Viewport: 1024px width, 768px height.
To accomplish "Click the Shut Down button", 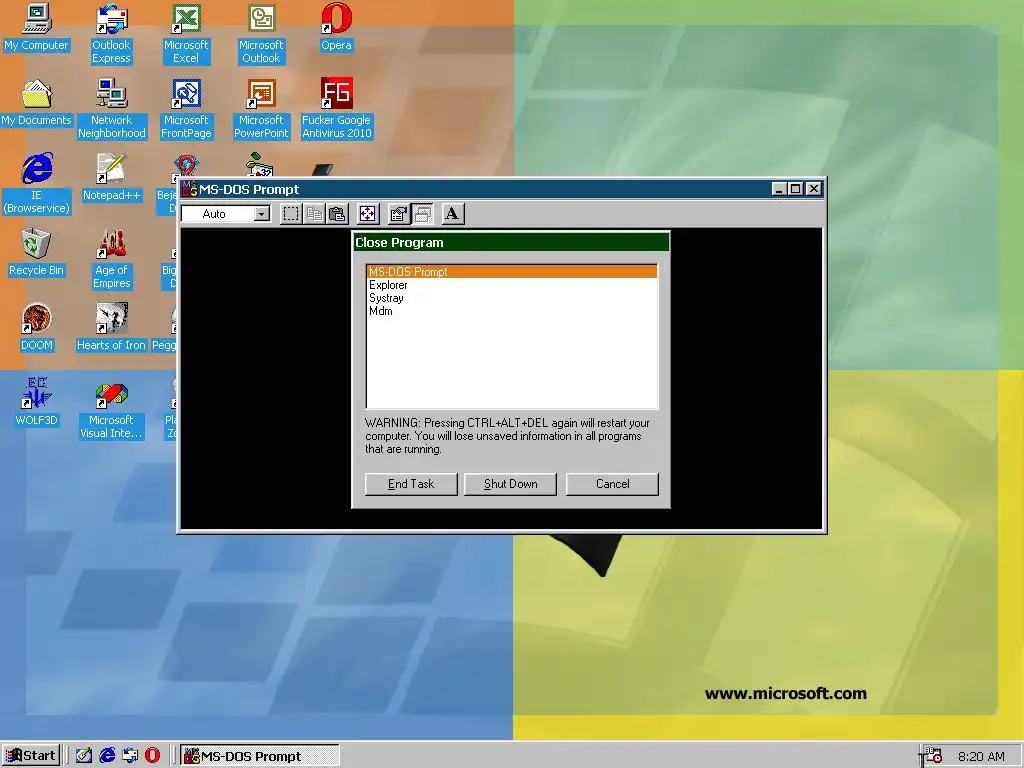I will [x=511, y=484].
